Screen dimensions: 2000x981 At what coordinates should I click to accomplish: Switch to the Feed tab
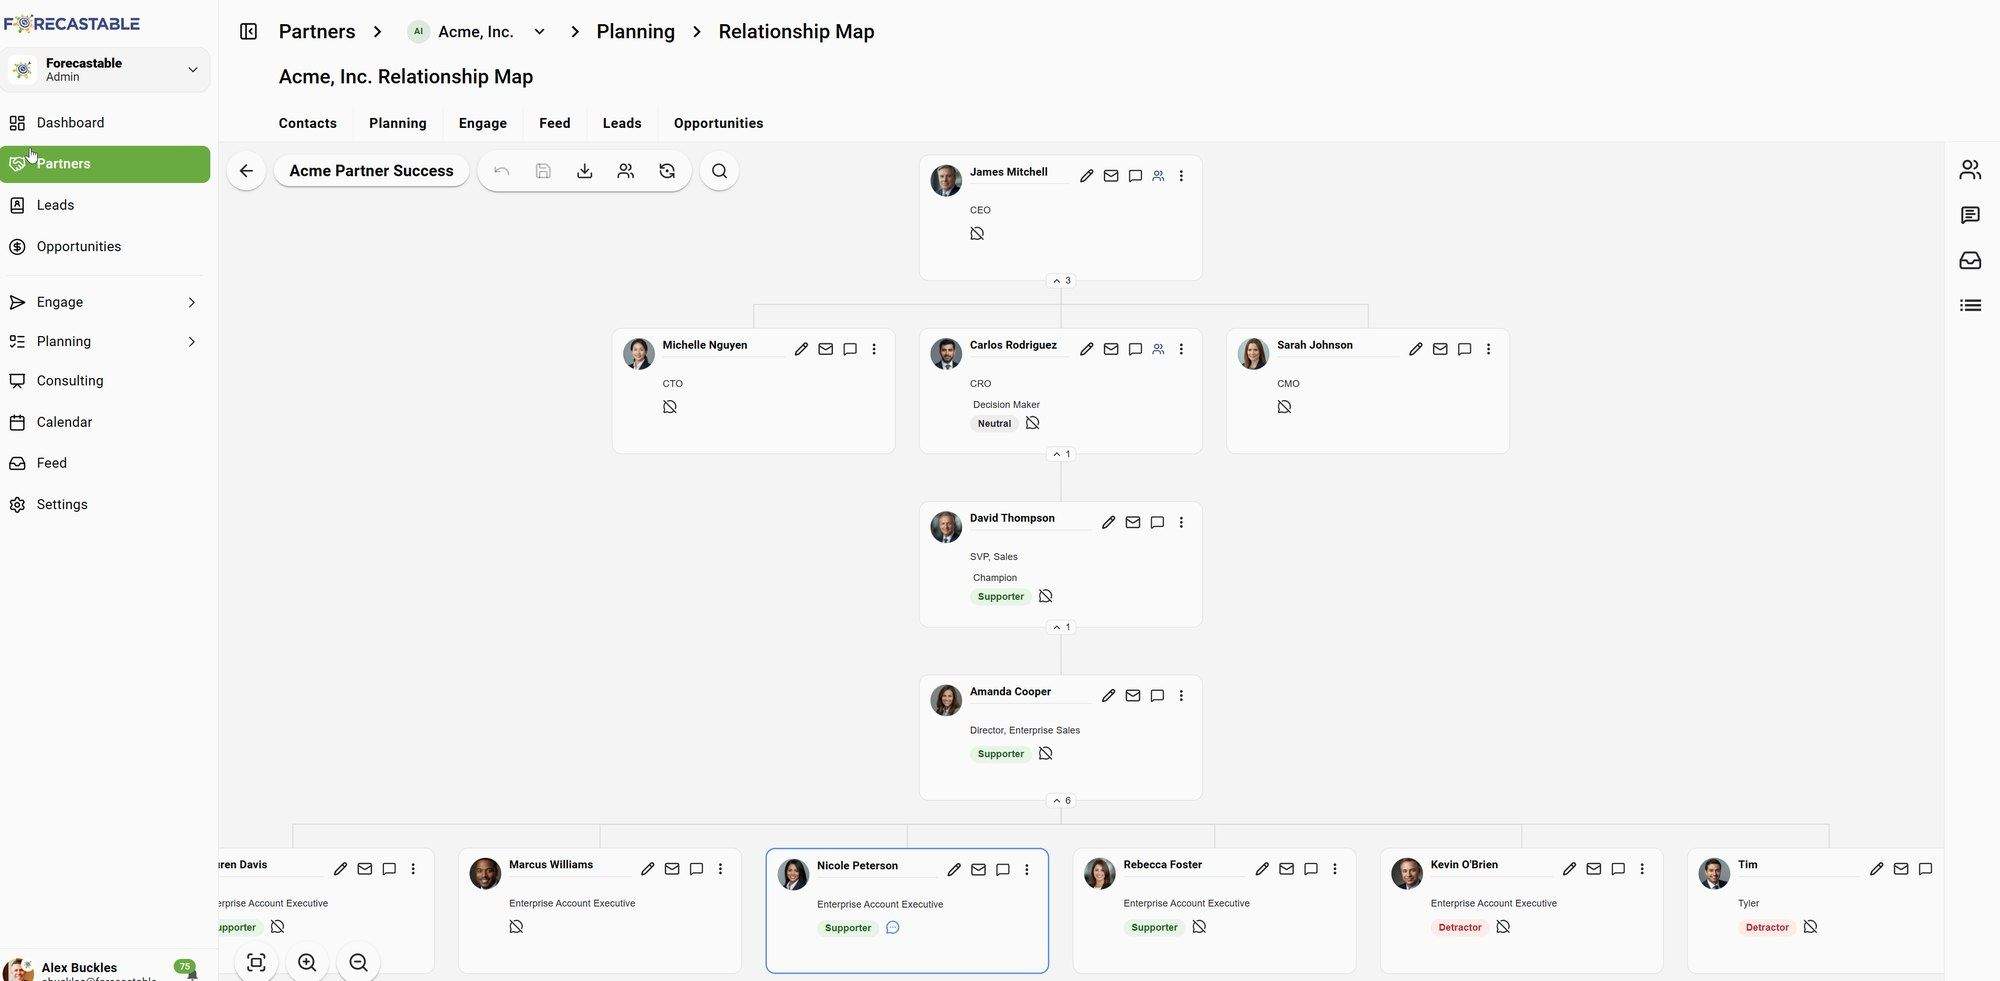click(x=555, y=124)
